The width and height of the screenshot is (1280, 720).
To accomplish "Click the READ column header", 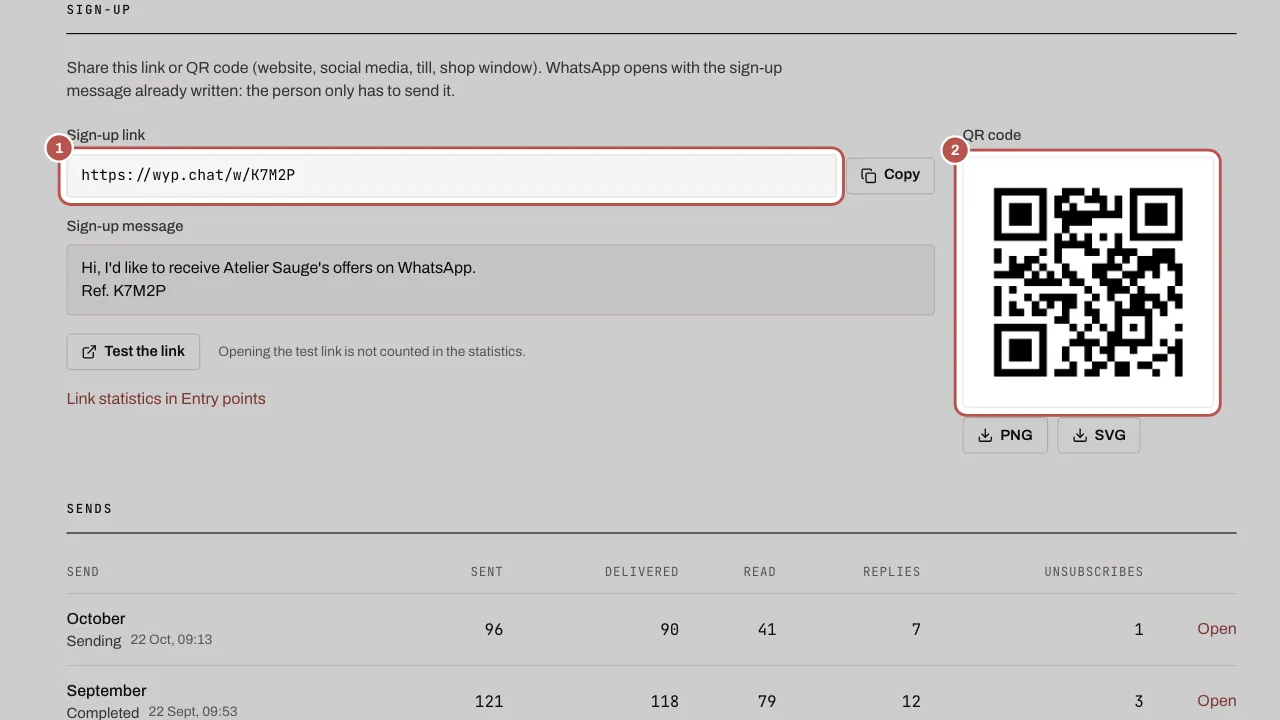I will pyautogui.click(x=760, y=572).
